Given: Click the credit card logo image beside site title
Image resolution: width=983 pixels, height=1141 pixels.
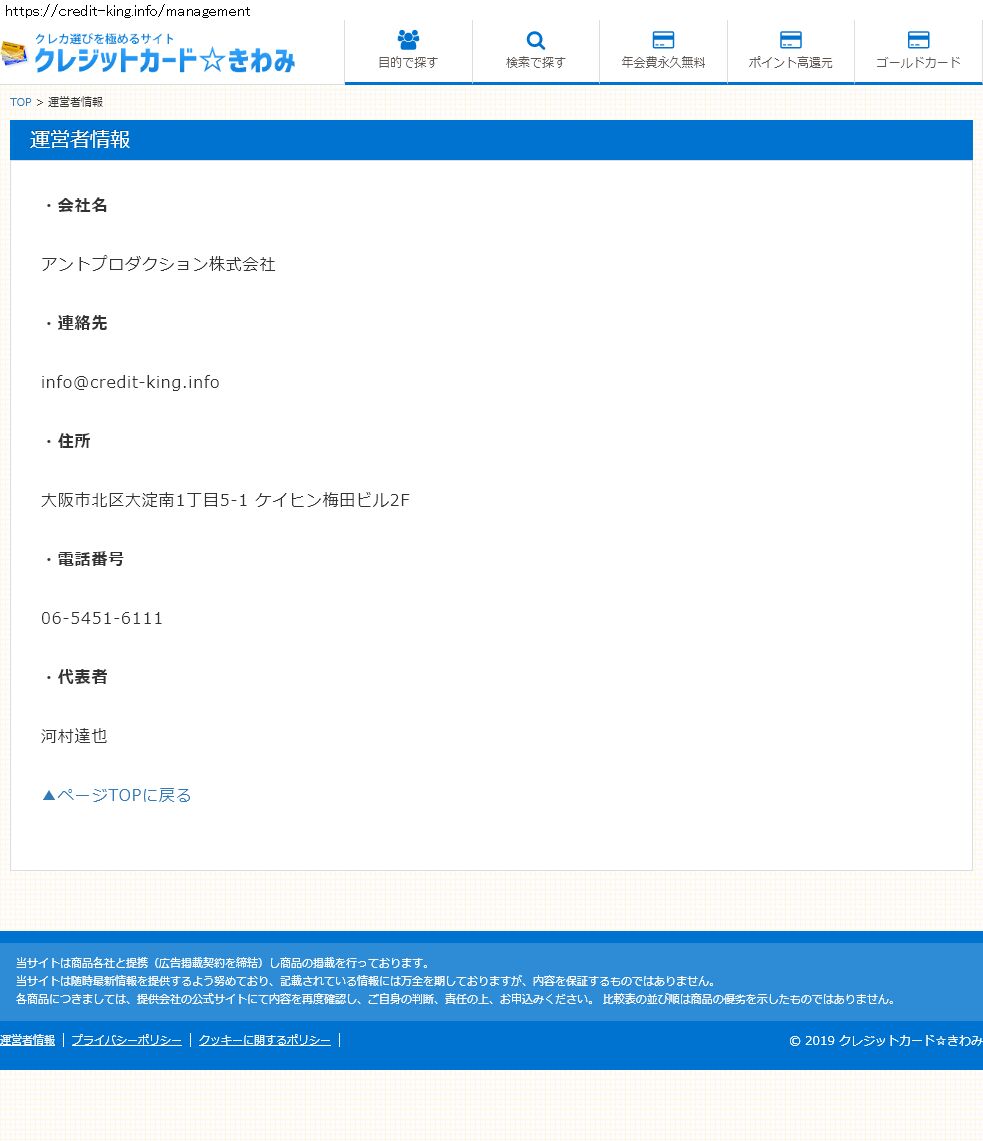Looking at the screenshot, I should click(15, 53).
